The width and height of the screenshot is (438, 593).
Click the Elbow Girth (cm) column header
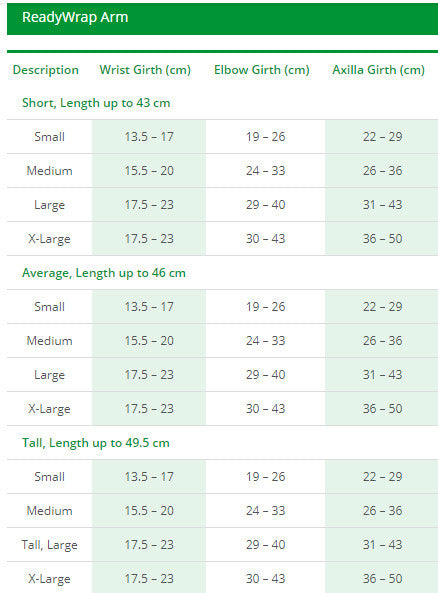pyautogui.click(x=262, y=70)
